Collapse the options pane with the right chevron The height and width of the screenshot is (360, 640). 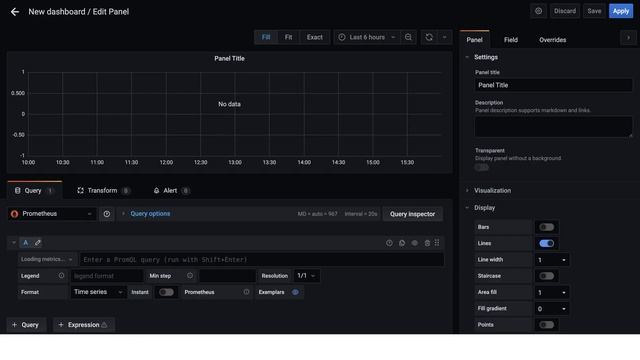628,38
